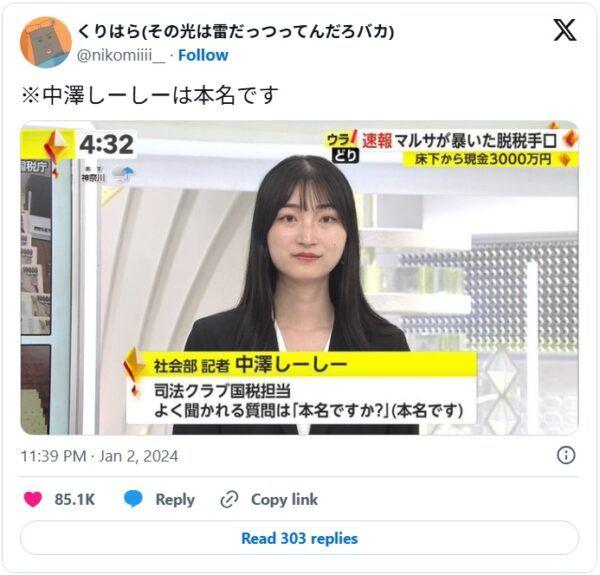
Task: Open the くりはら display name profile link
Action: click(236, 31)
